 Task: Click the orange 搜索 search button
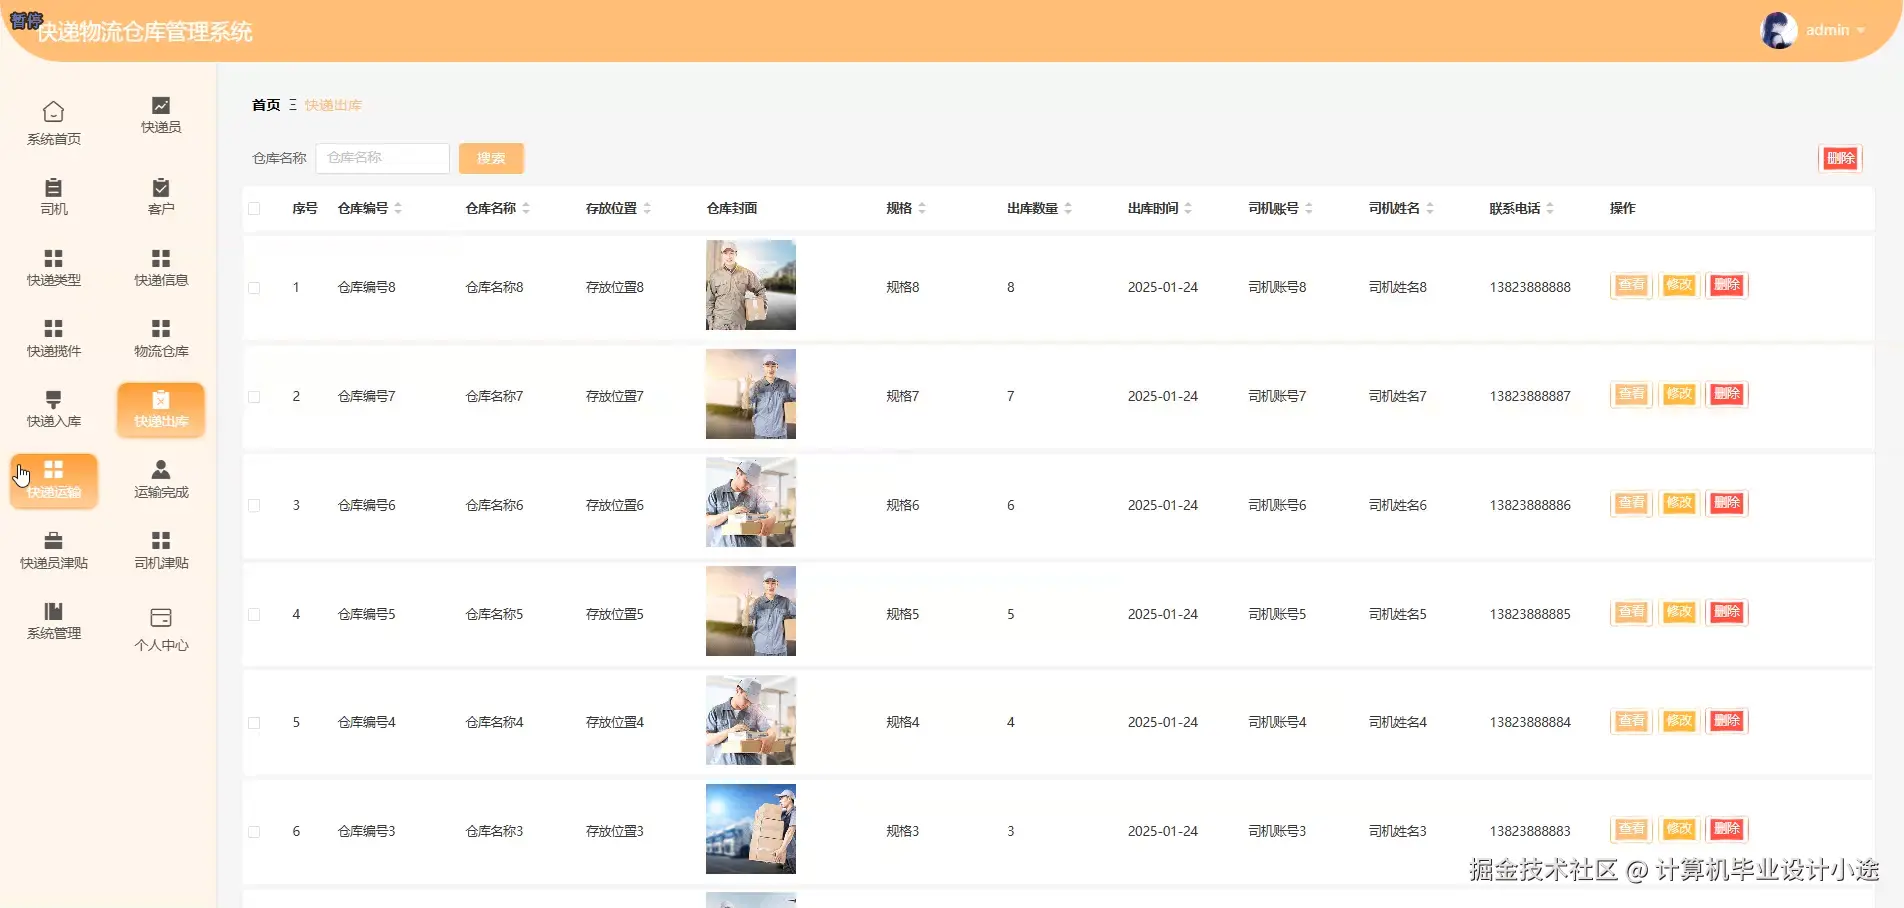click(491, 158)
